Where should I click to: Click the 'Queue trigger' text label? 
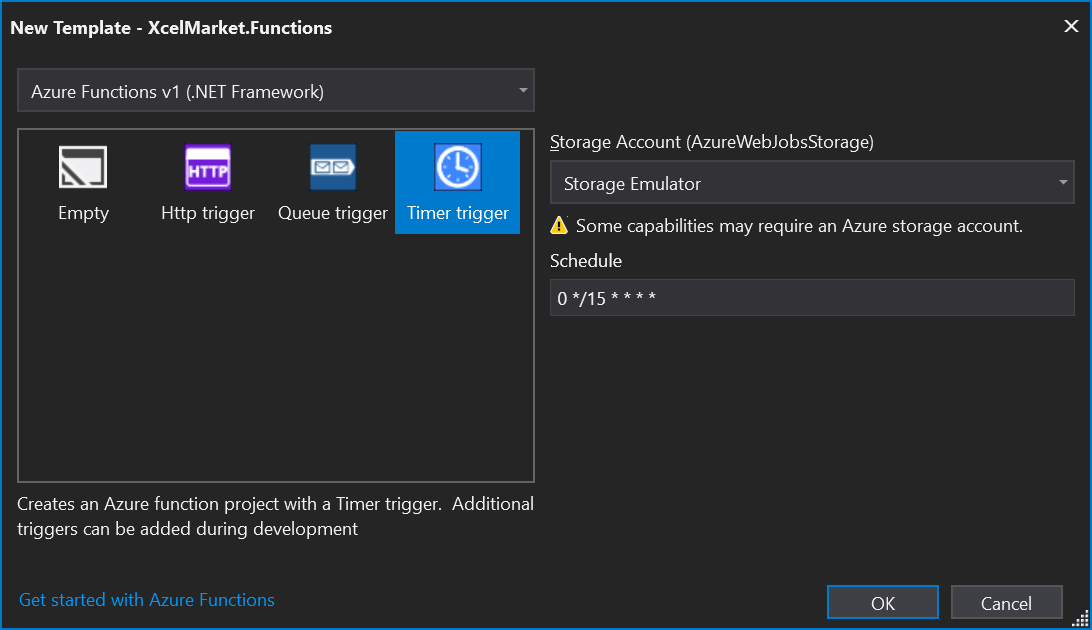(332, 213)
